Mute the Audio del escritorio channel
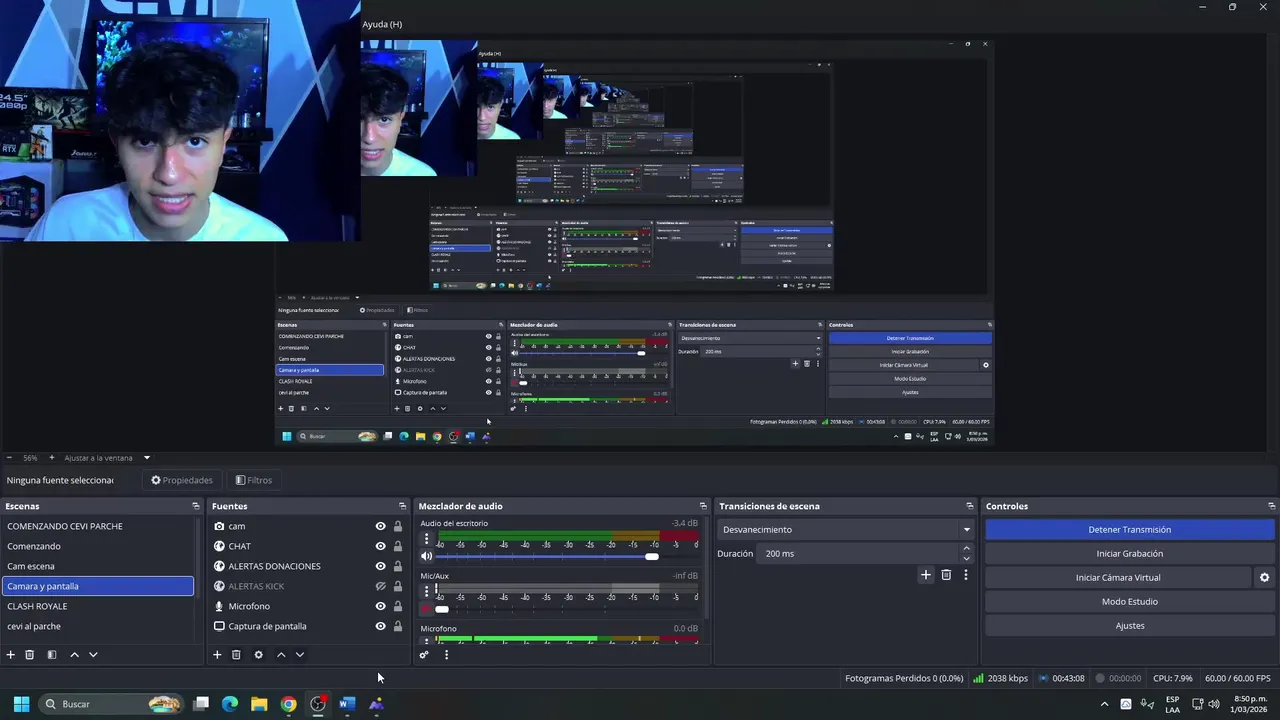This screenshot has width=1280, height=720. (427, 556)
